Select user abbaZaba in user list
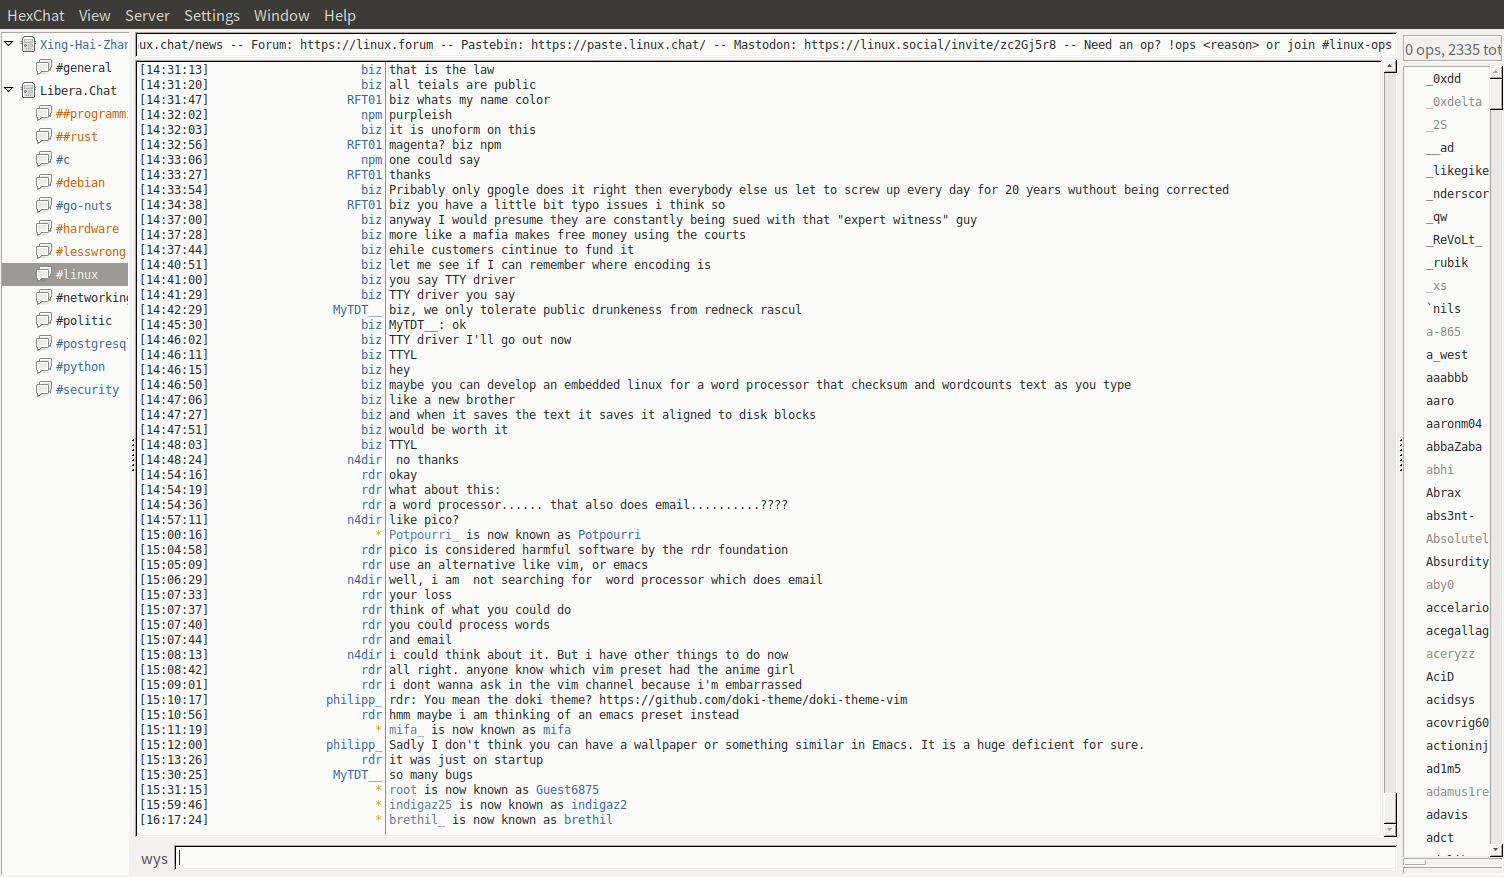The height and width of the screenshot is (877, 1504). point(1454,447)
